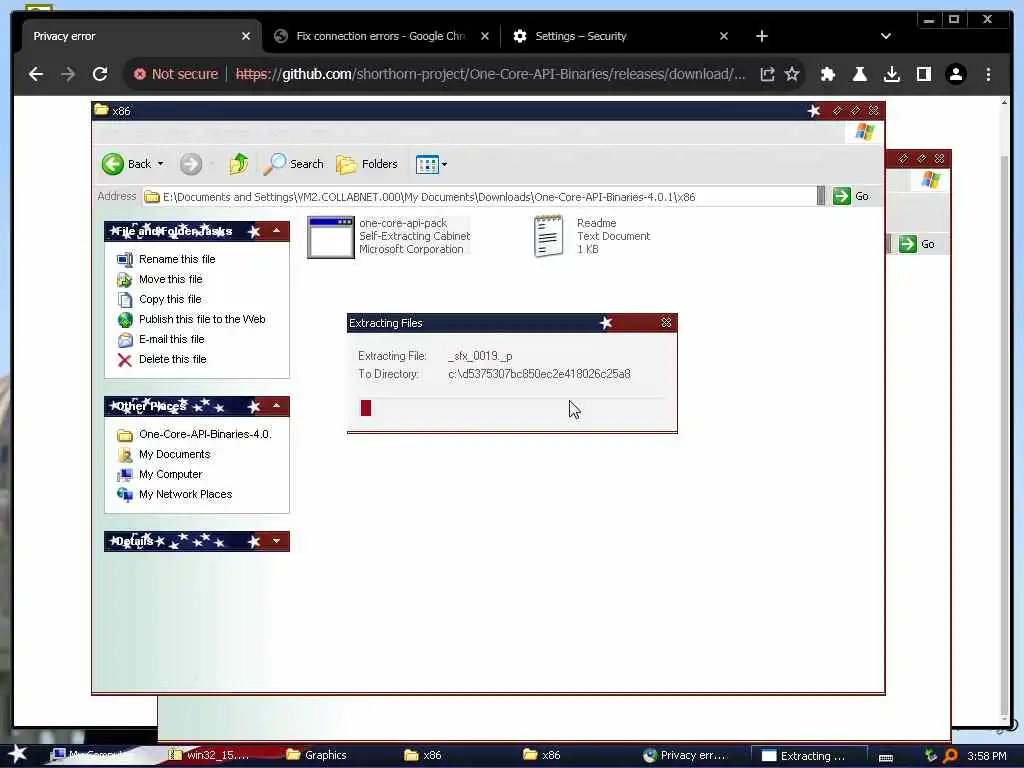Close the Extracting Files dialog
This screenshot has width=1024, height=768.
[x=665, y=323]
